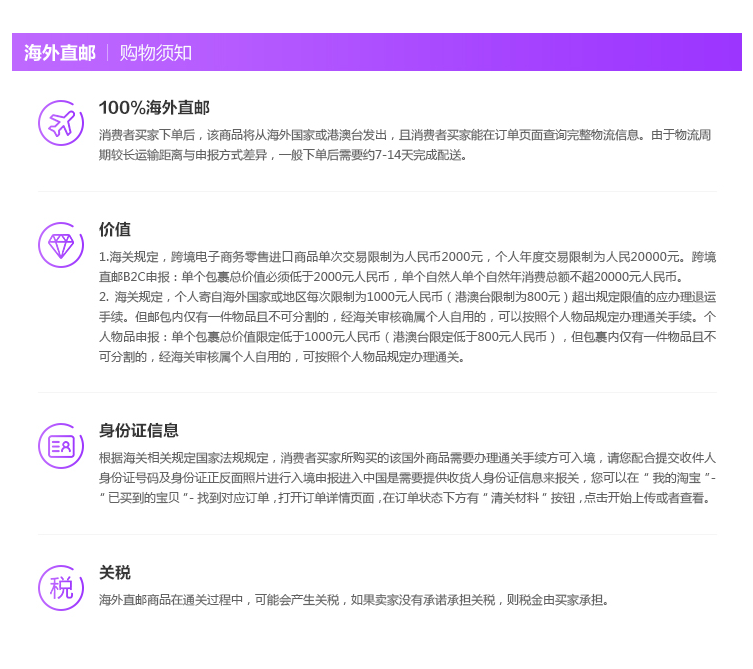
Task: Click the 税 customs tax icon
Action: 61,588
